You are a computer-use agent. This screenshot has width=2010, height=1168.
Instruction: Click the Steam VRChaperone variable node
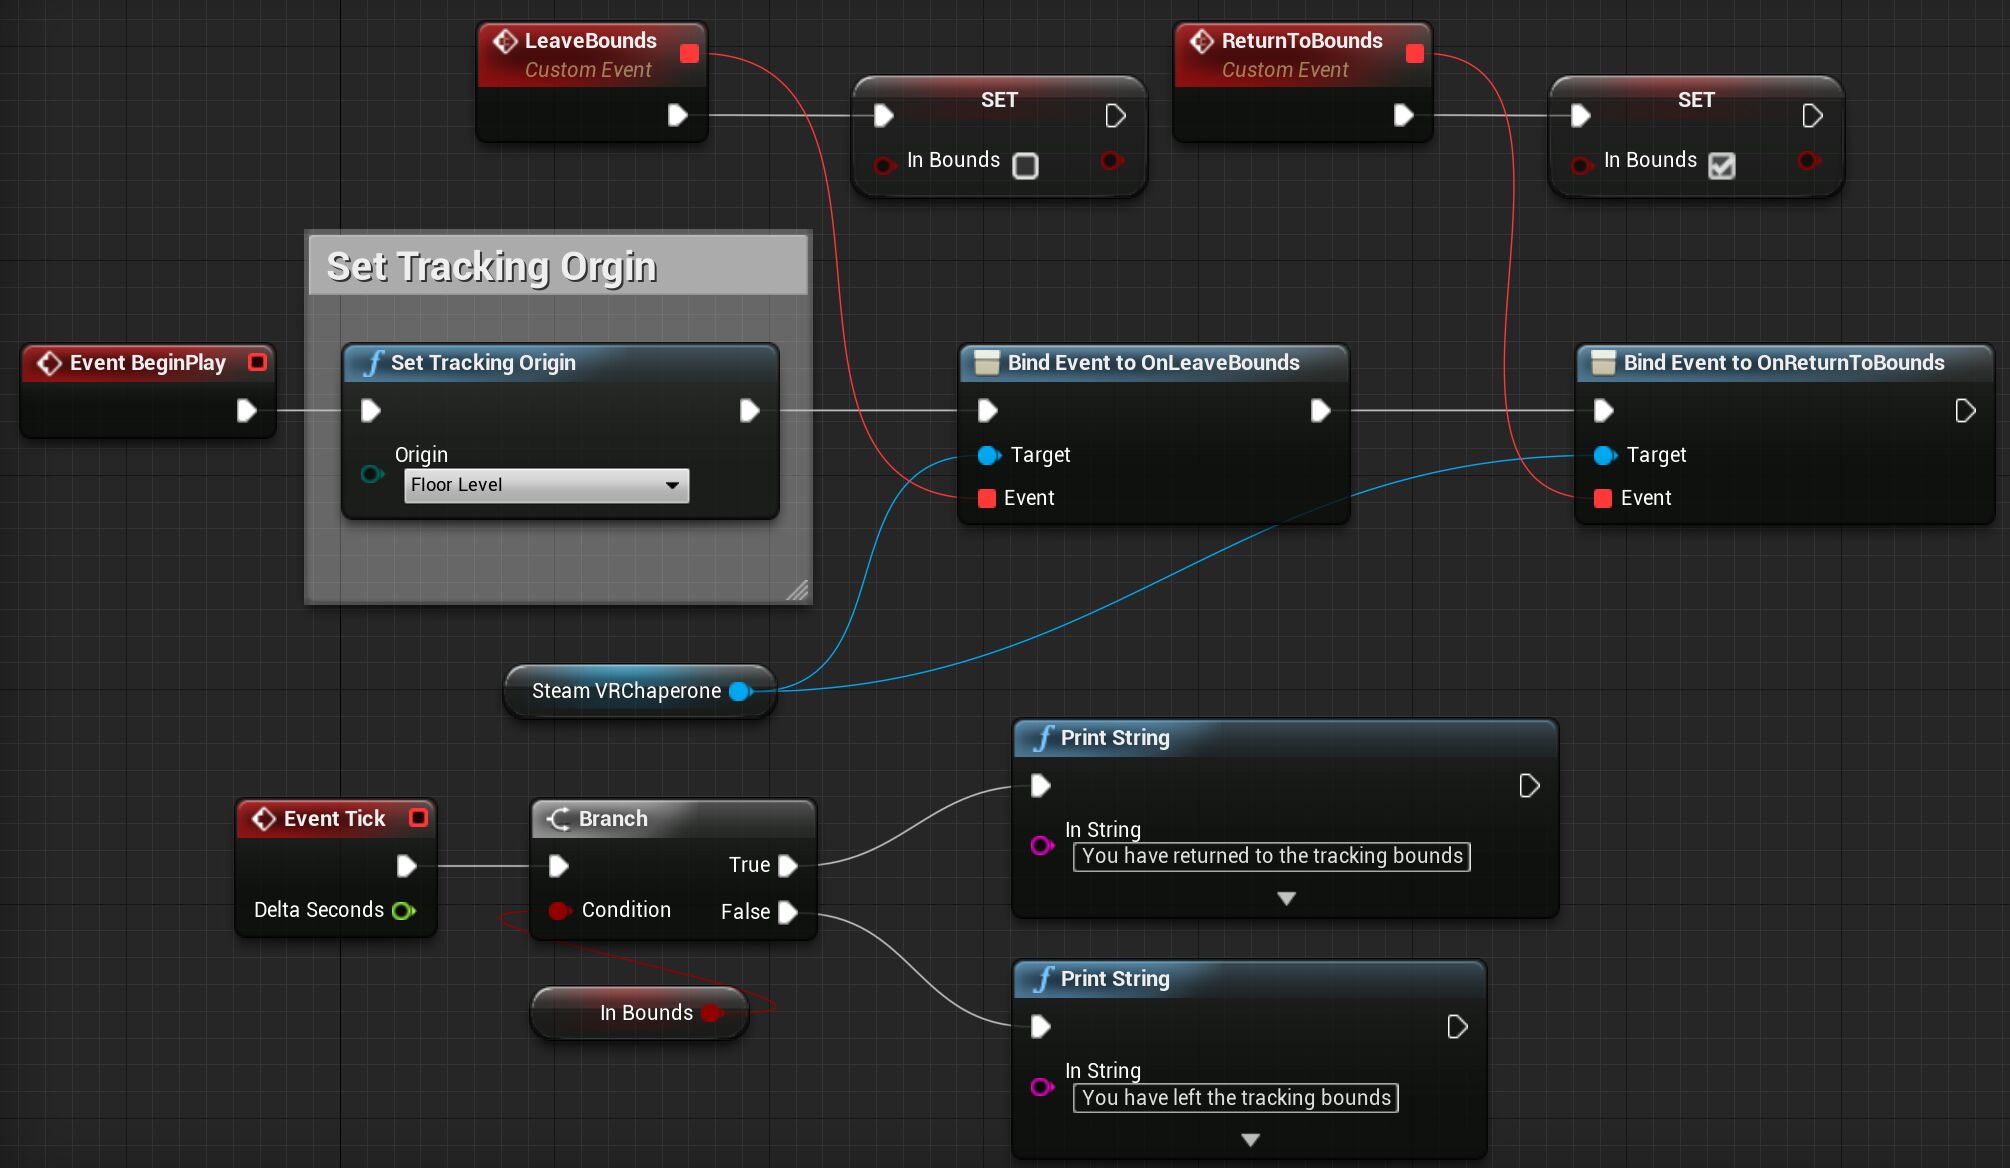(x=626, y=690)
